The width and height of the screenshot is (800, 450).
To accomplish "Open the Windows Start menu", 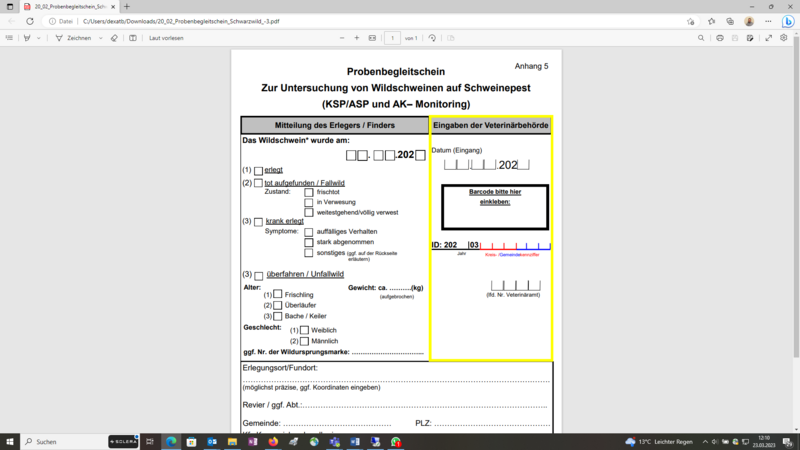I will (x=10, y=442).
